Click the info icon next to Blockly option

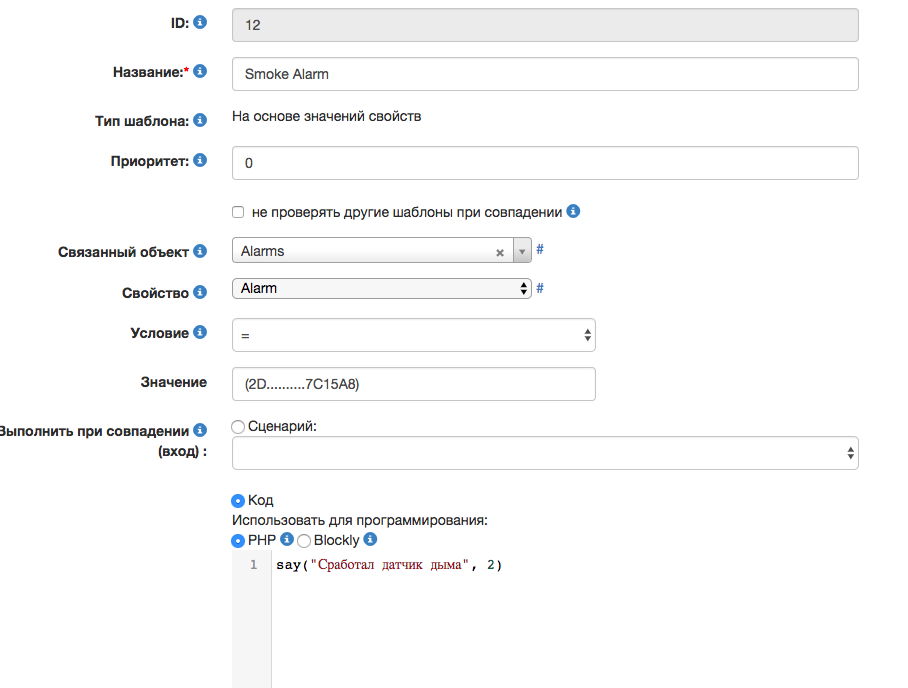coord(370,540)
